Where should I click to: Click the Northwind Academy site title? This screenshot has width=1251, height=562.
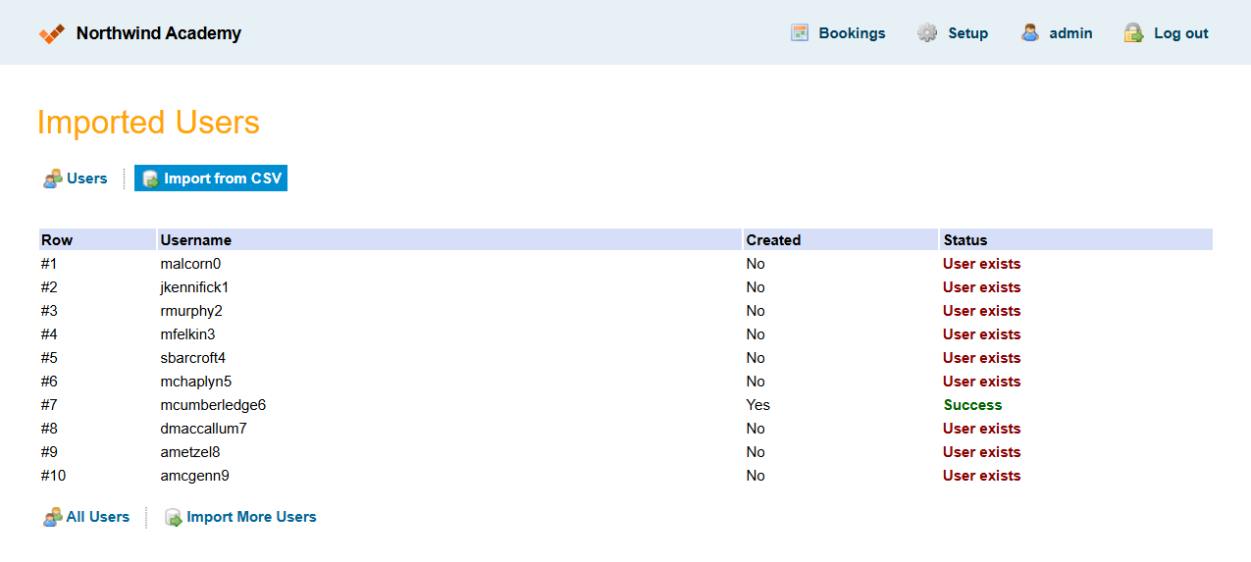[x=158, y=33]
